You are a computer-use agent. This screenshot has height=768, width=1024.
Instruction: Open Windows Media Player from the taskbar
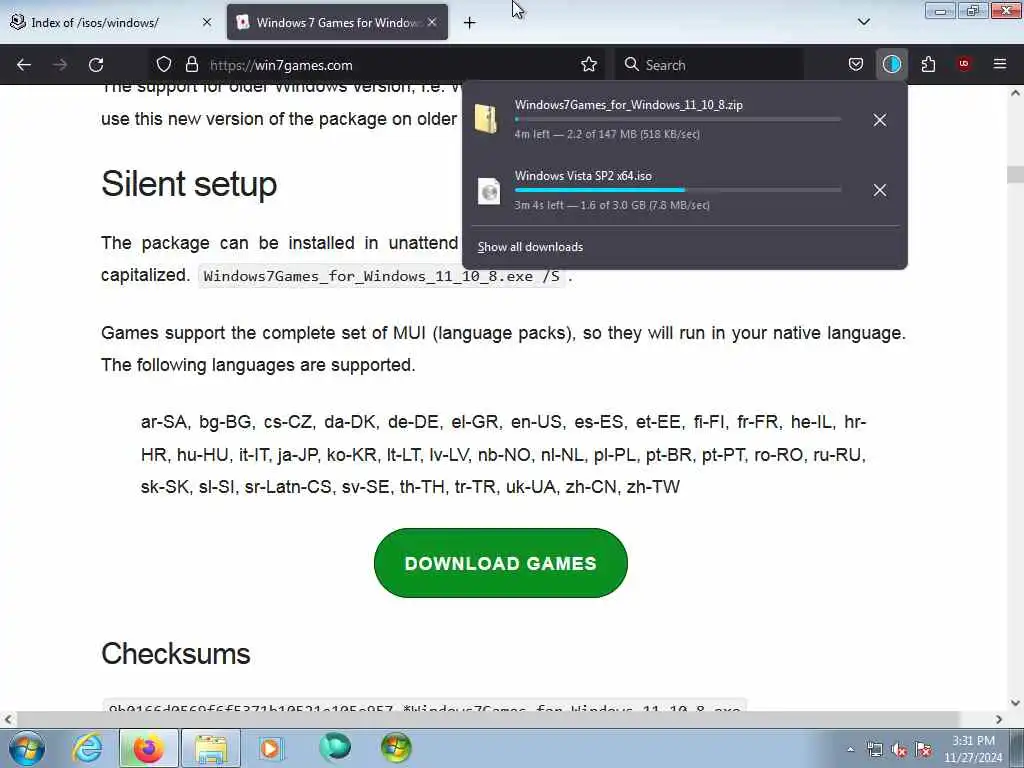(x=270, y=748)
